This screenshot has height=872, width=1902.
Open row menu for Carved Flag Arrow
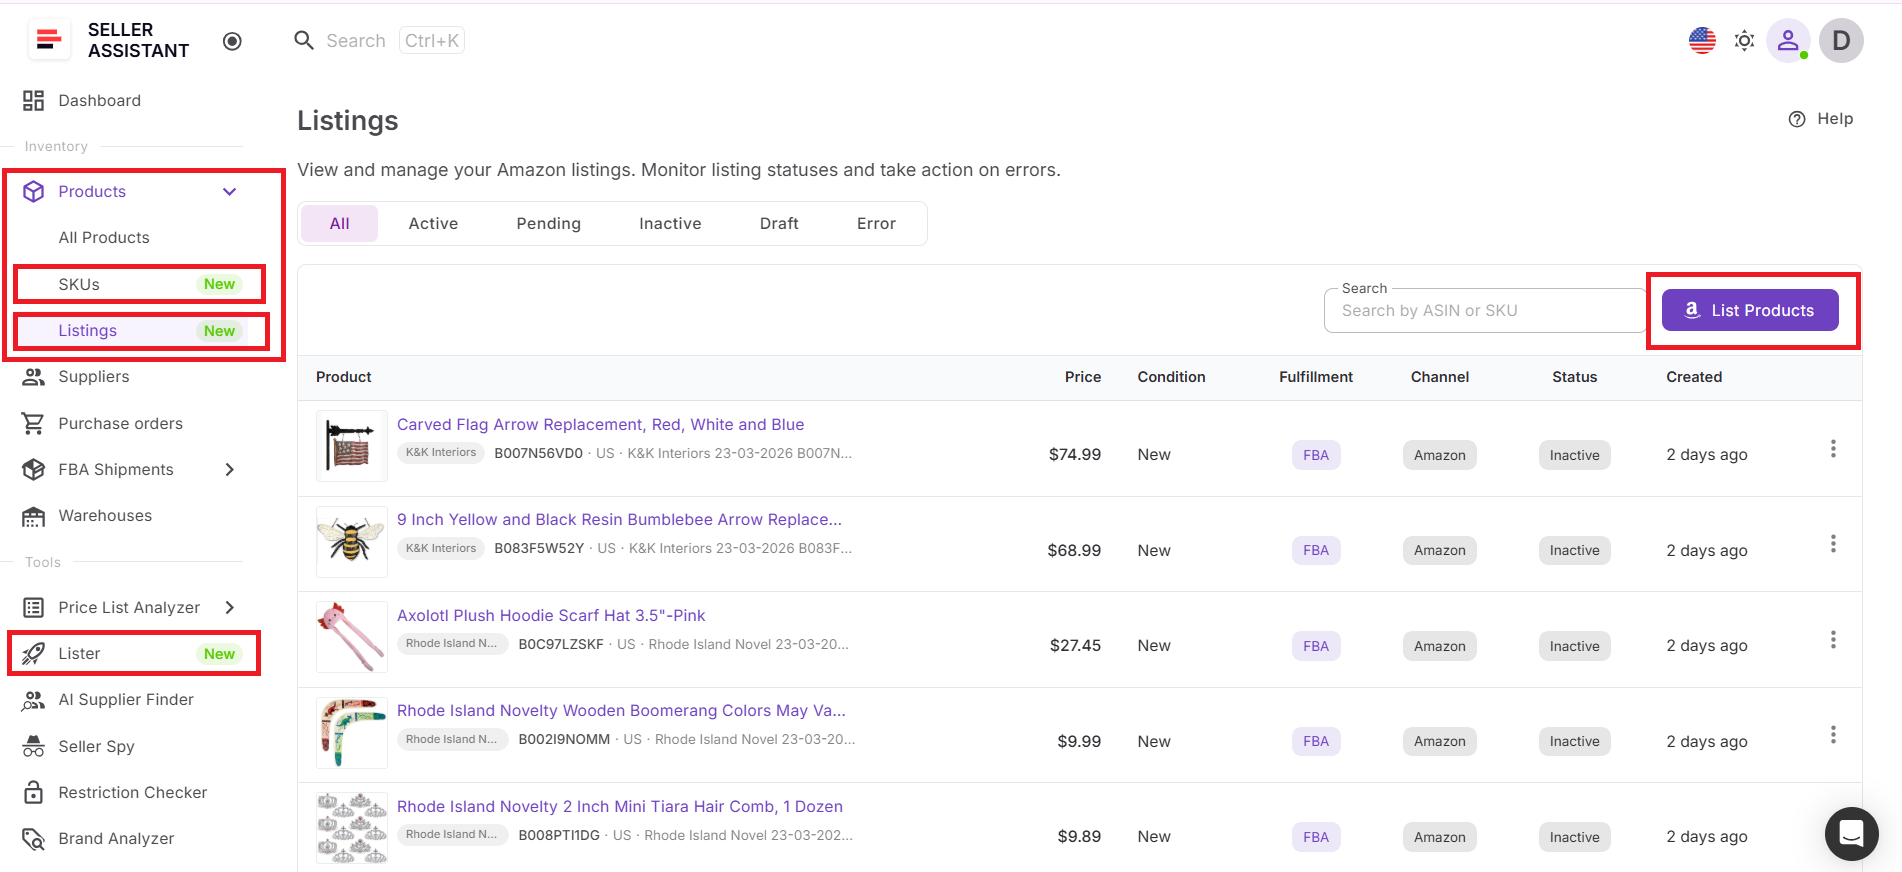point(1833,449)
